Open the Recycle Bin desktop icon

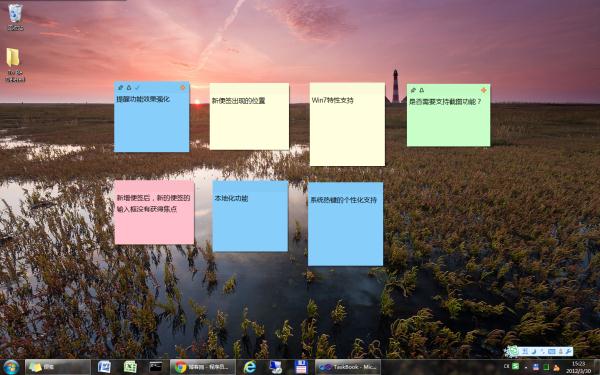pyautogui.click(x=15, y=17)
